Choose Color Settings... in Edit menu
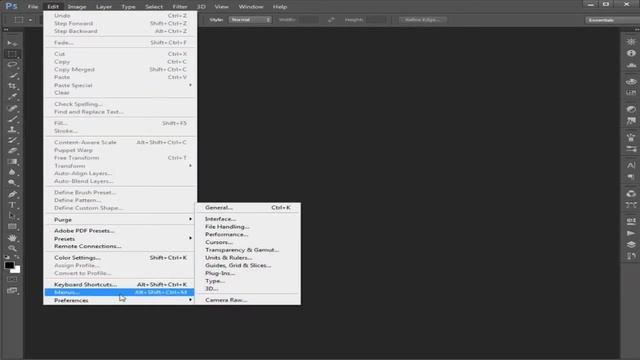This screenshot has width=640, height=360. [119, 258]
